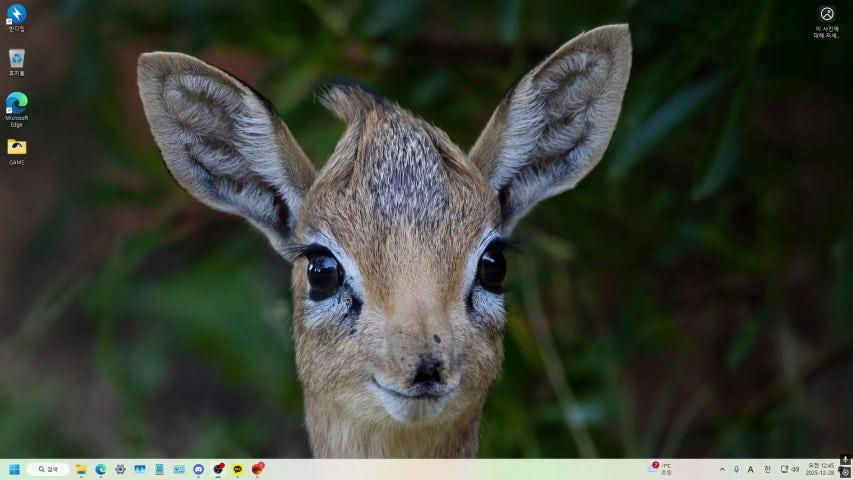Viewport: 853px width, 480px height.
Task: Open the clock and date flyout
Action: coord(820,469)
